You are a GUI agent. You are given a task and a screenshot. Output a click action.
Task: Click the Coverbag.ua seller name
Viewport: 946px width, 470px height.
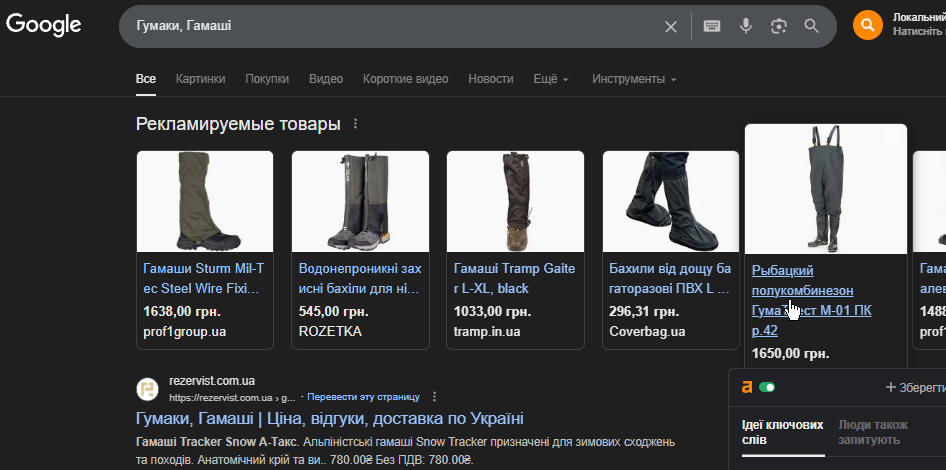coord(647,332)
